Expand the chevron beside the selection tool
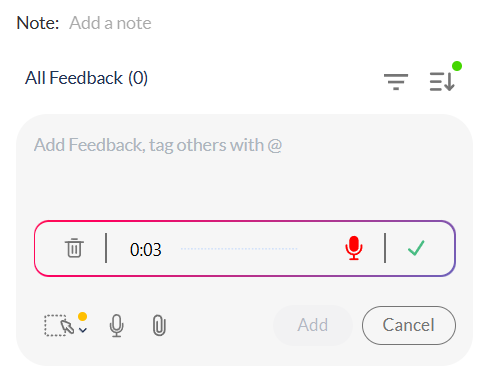487x367 pixels. tap(83, 330)
